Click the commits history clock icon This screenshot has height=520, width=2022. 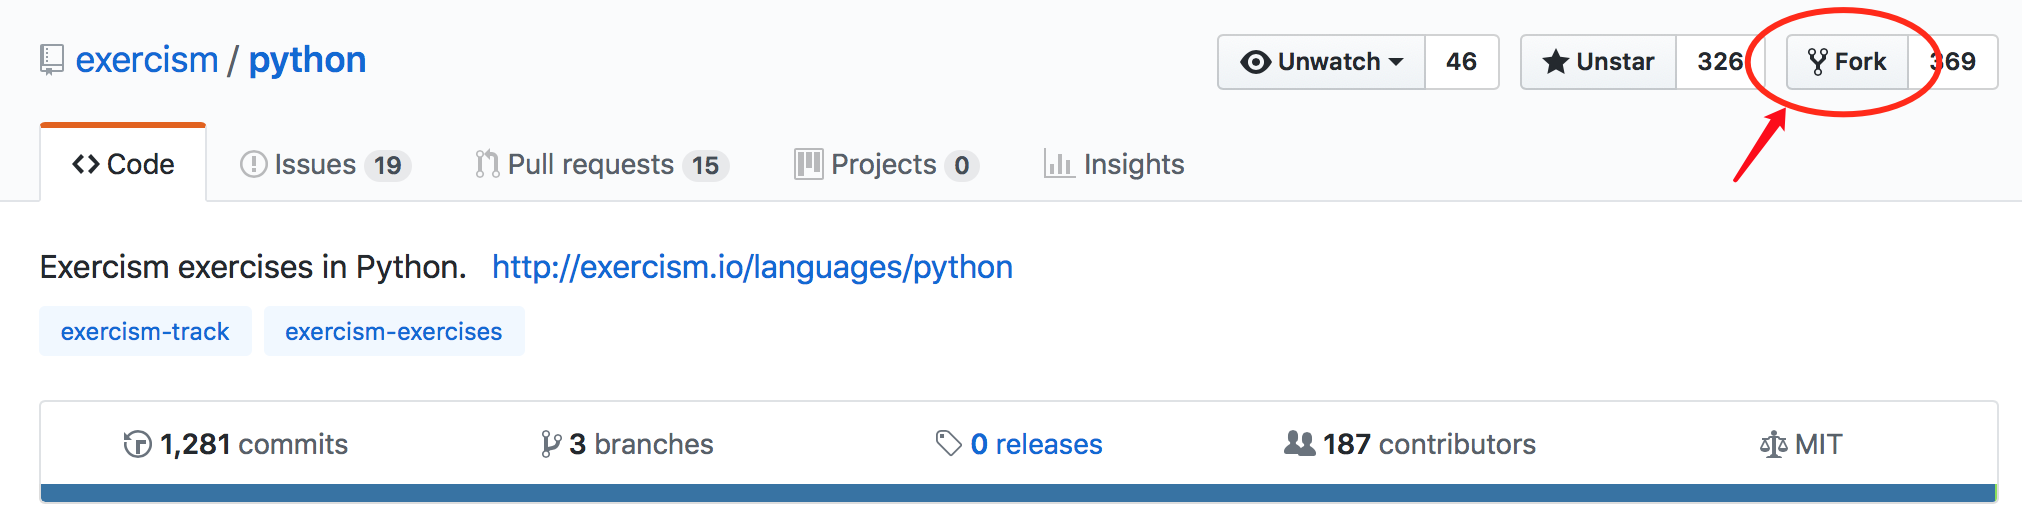pos(137,444)
